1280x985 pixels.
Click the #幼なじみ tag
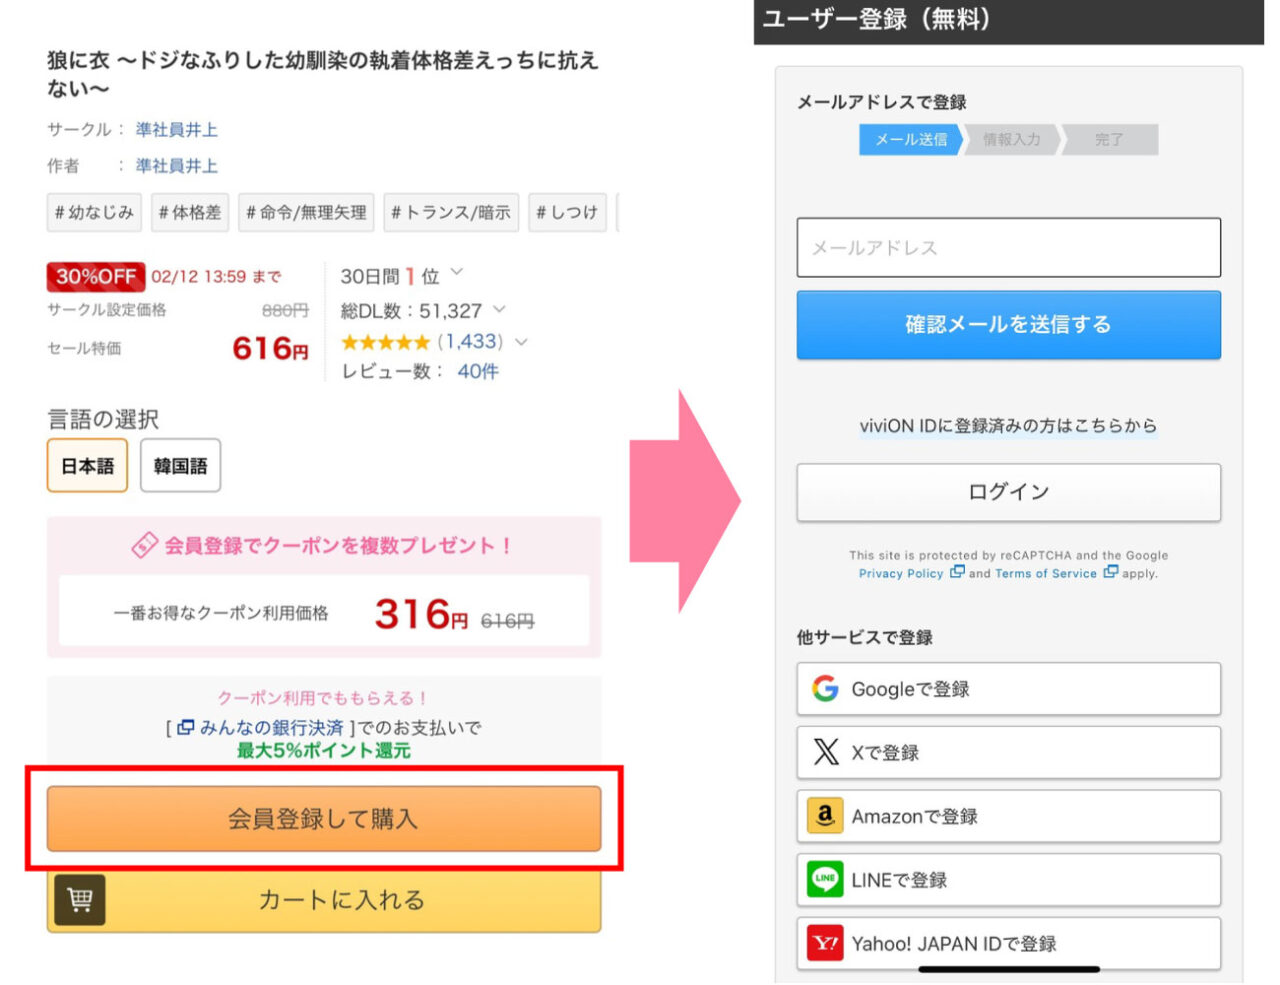click(94, 212)
